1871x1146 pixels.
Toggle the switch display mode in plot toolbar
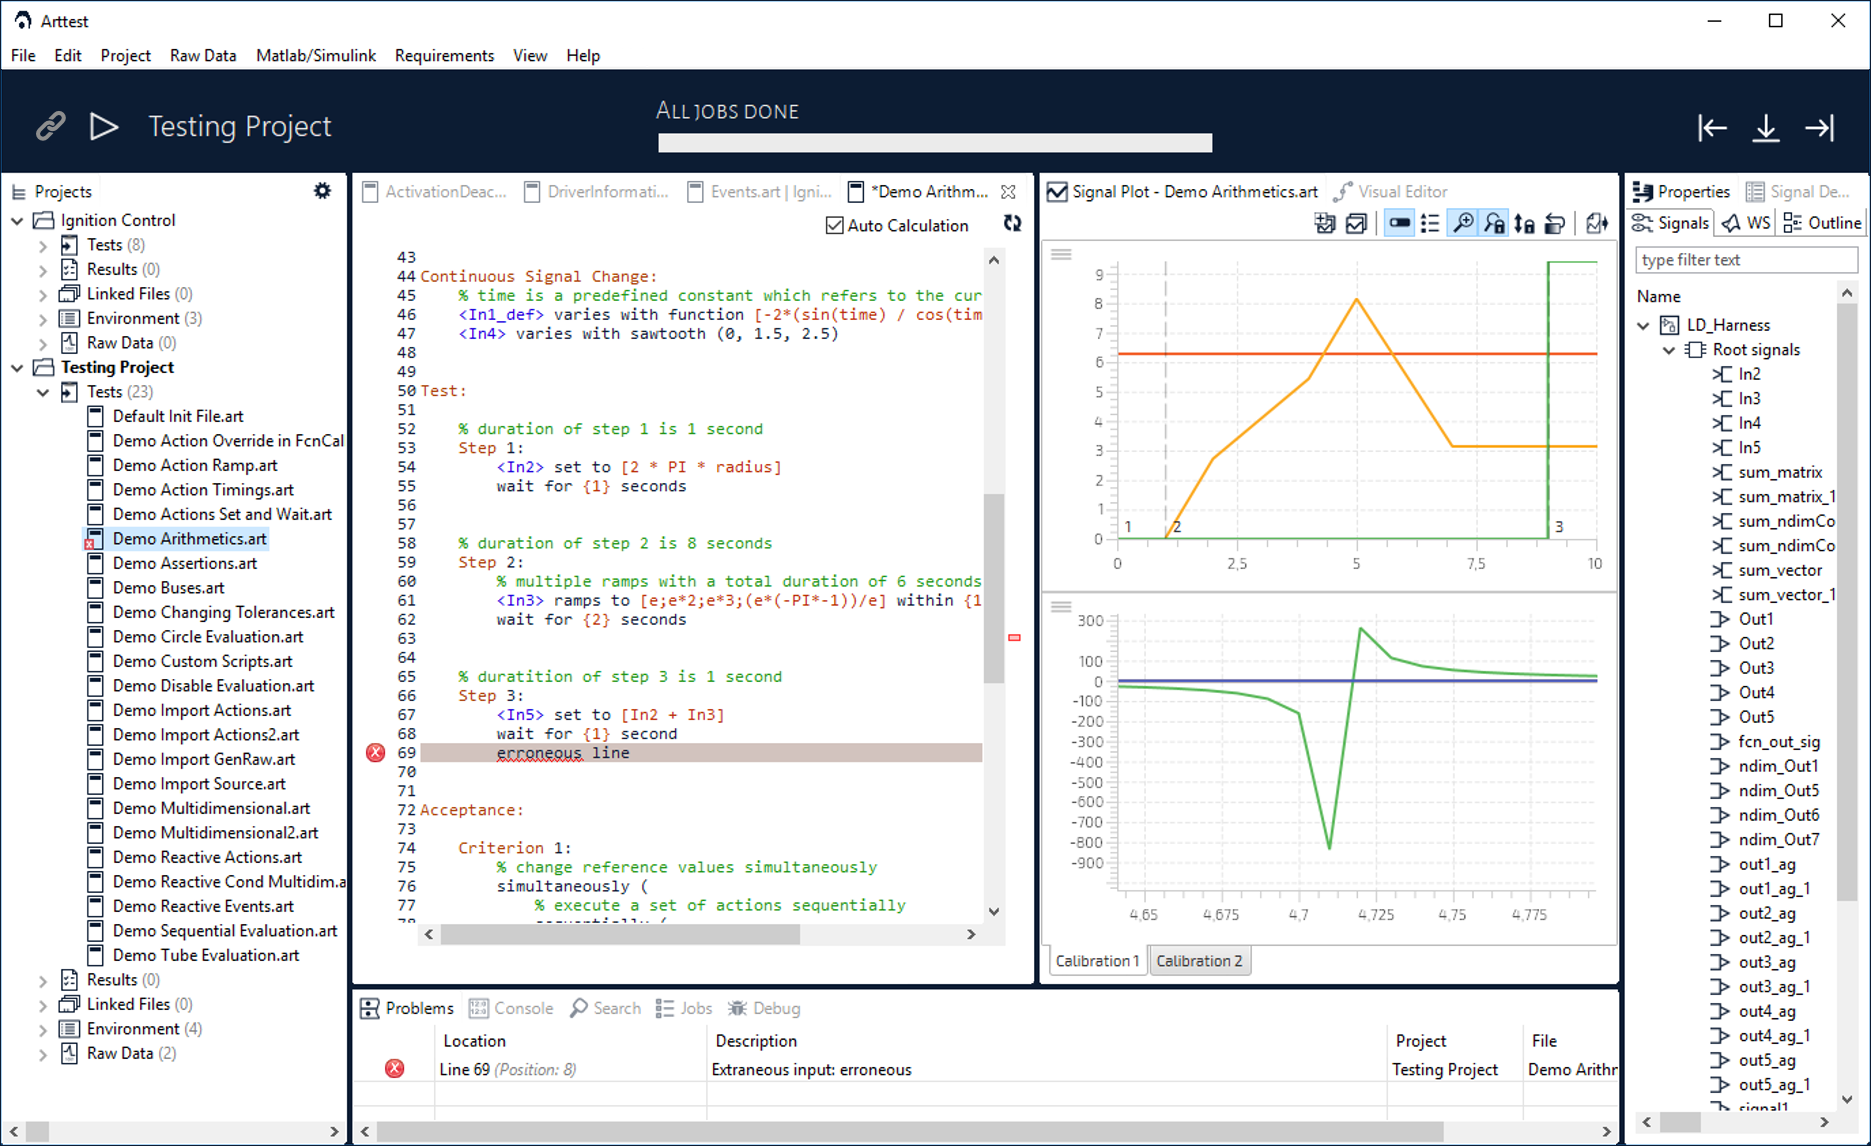(x=1399, y=224)
